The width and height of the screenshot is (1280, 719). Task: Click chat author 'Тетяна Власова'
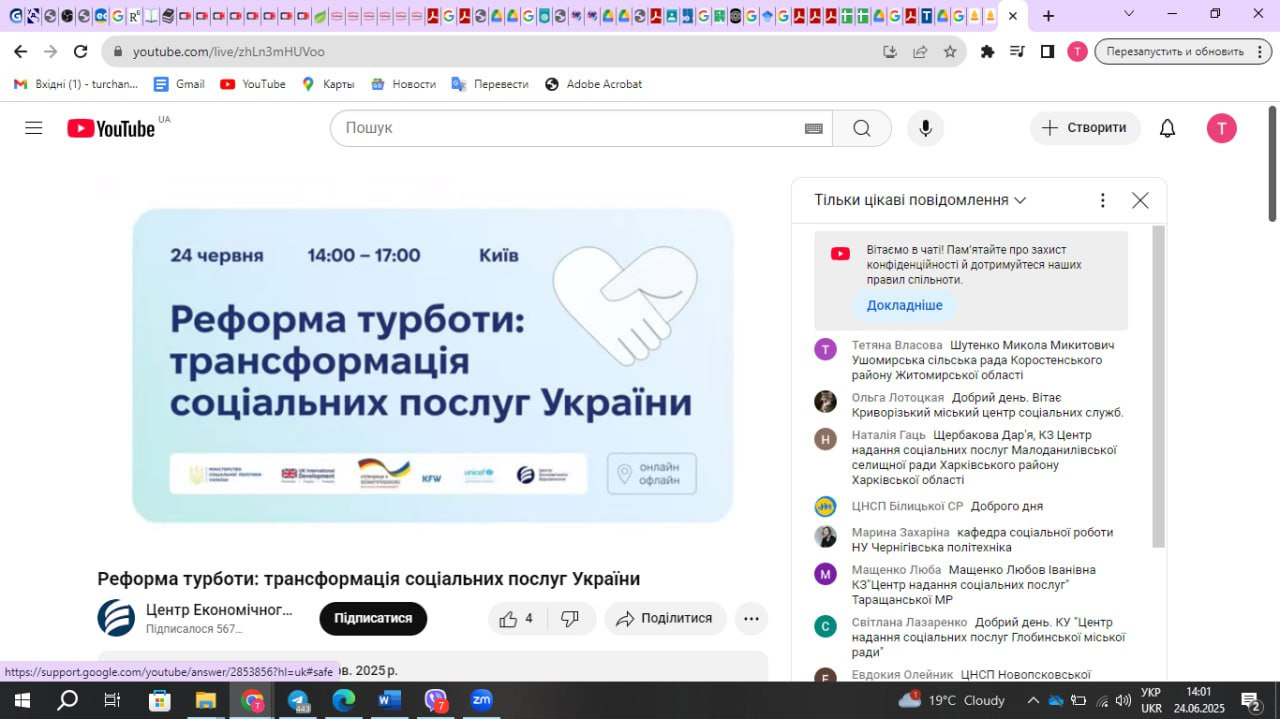point(897,345)
